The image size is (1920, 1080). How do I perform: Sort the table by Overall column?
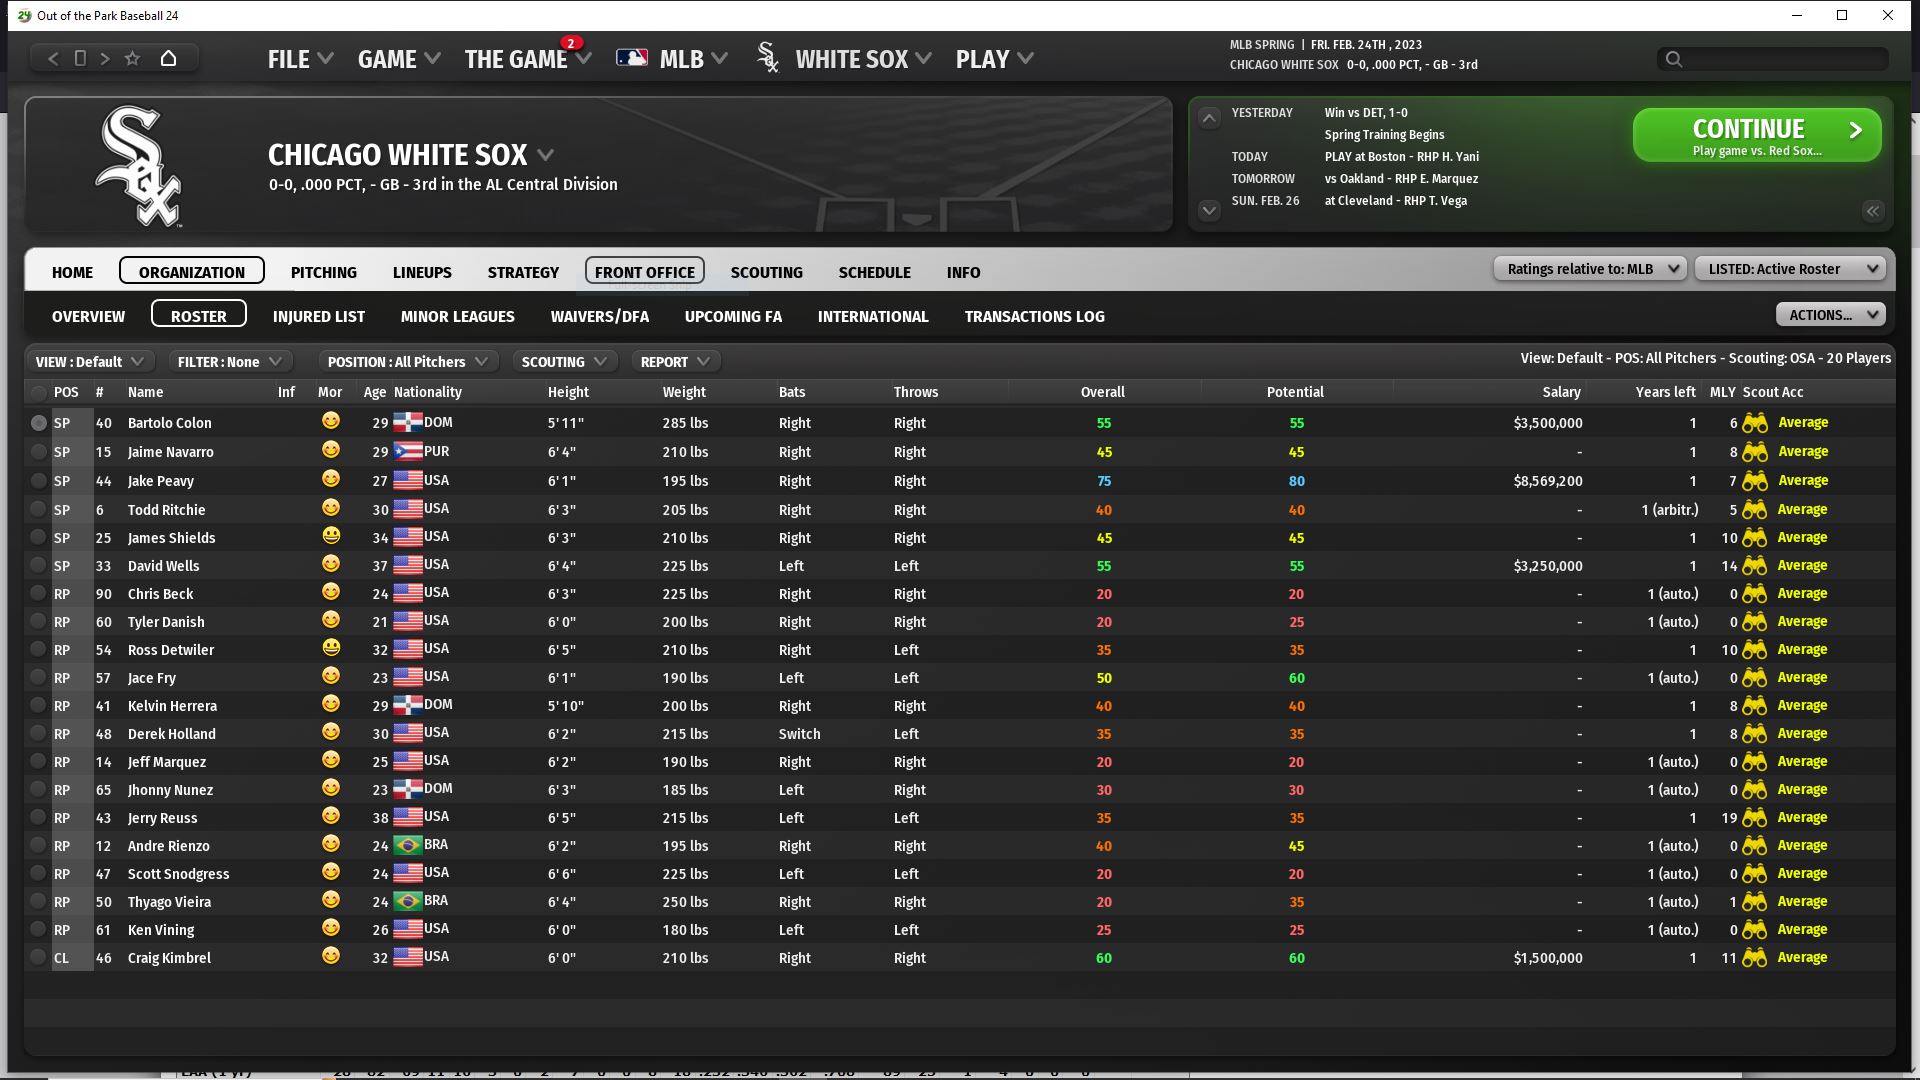point(1102,392)
